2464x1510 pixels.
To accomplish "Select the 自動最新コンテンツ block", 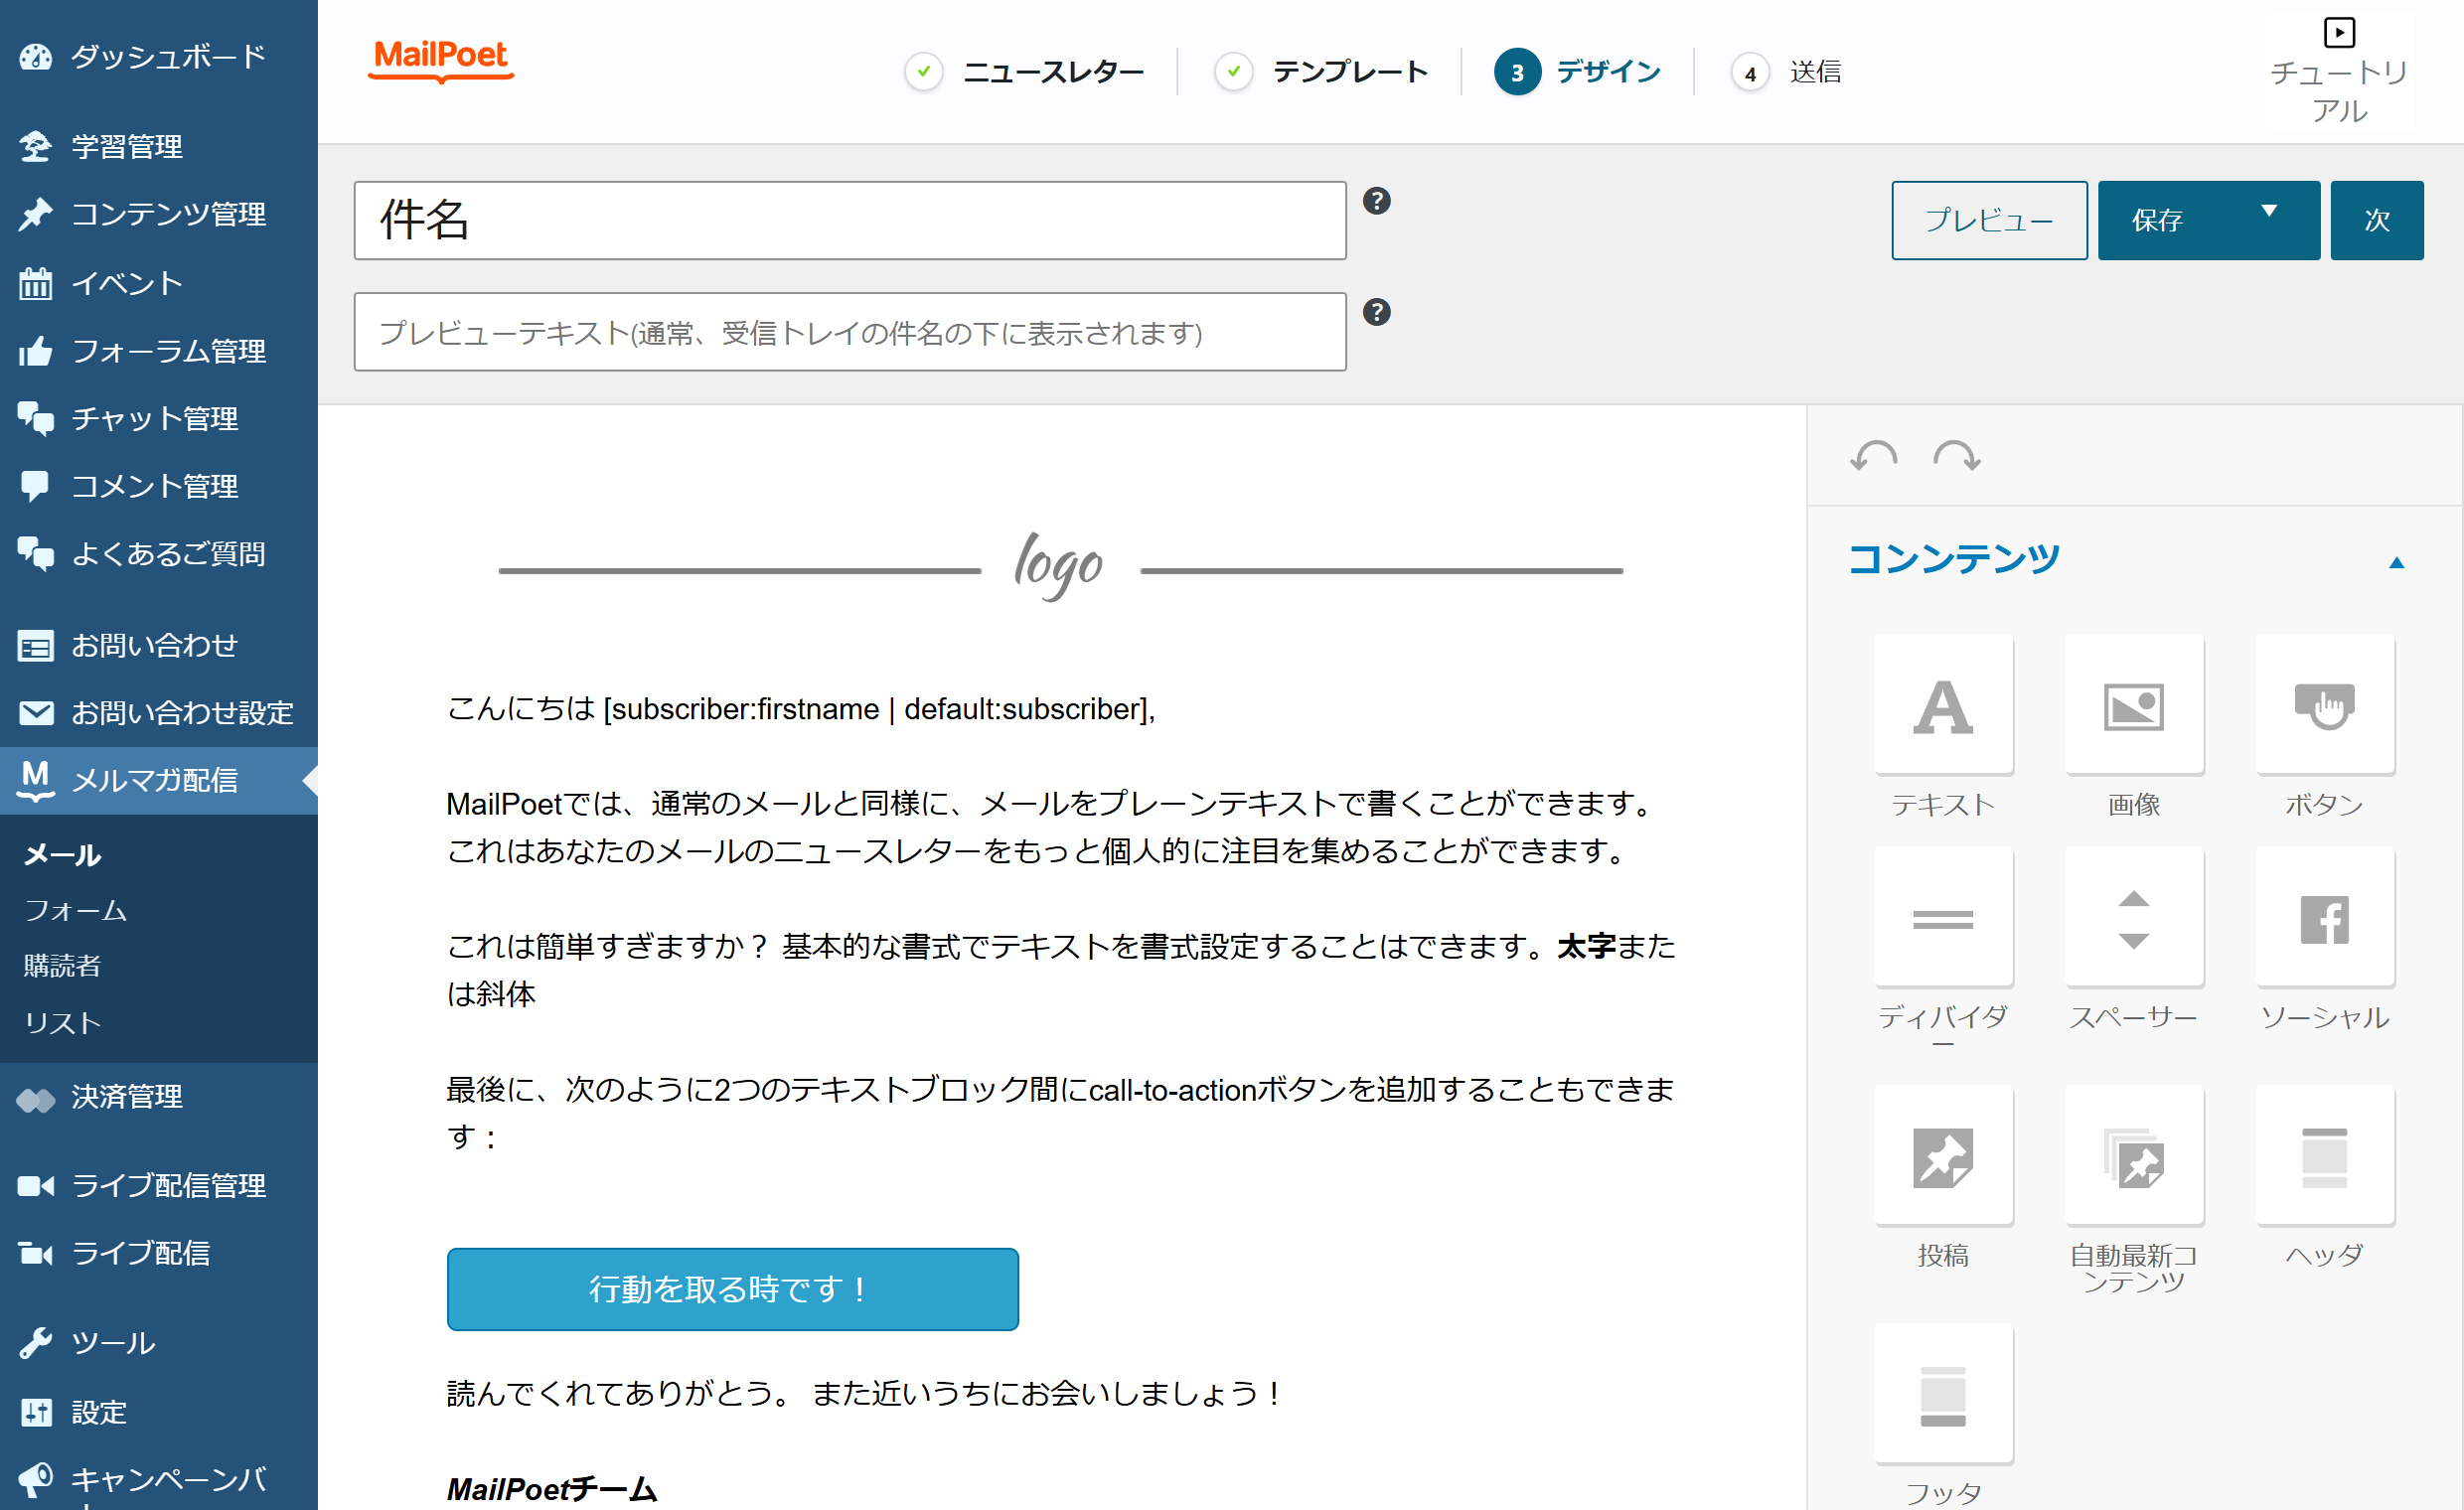I will (2133, 1156).
